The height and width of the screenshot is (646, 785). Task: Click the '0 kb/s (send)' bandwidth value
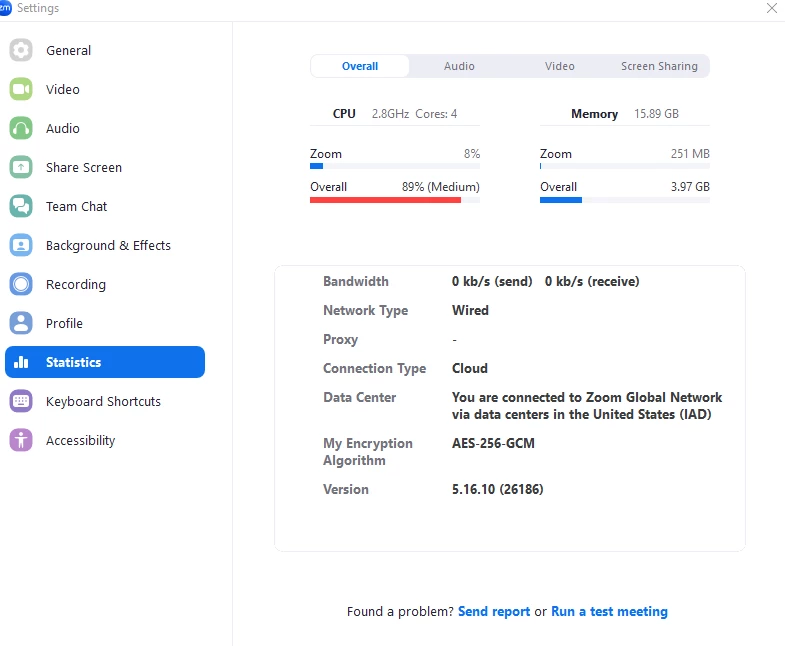point(492,281)
